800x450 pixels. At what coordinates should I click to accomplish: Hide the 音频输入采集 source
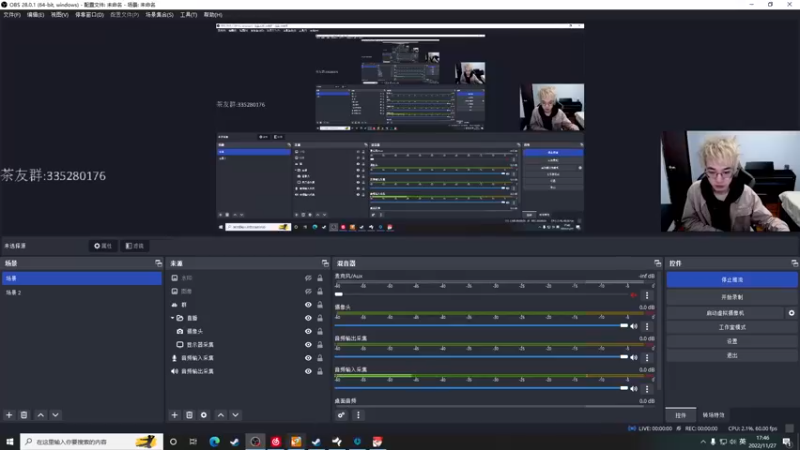(308, 358)
